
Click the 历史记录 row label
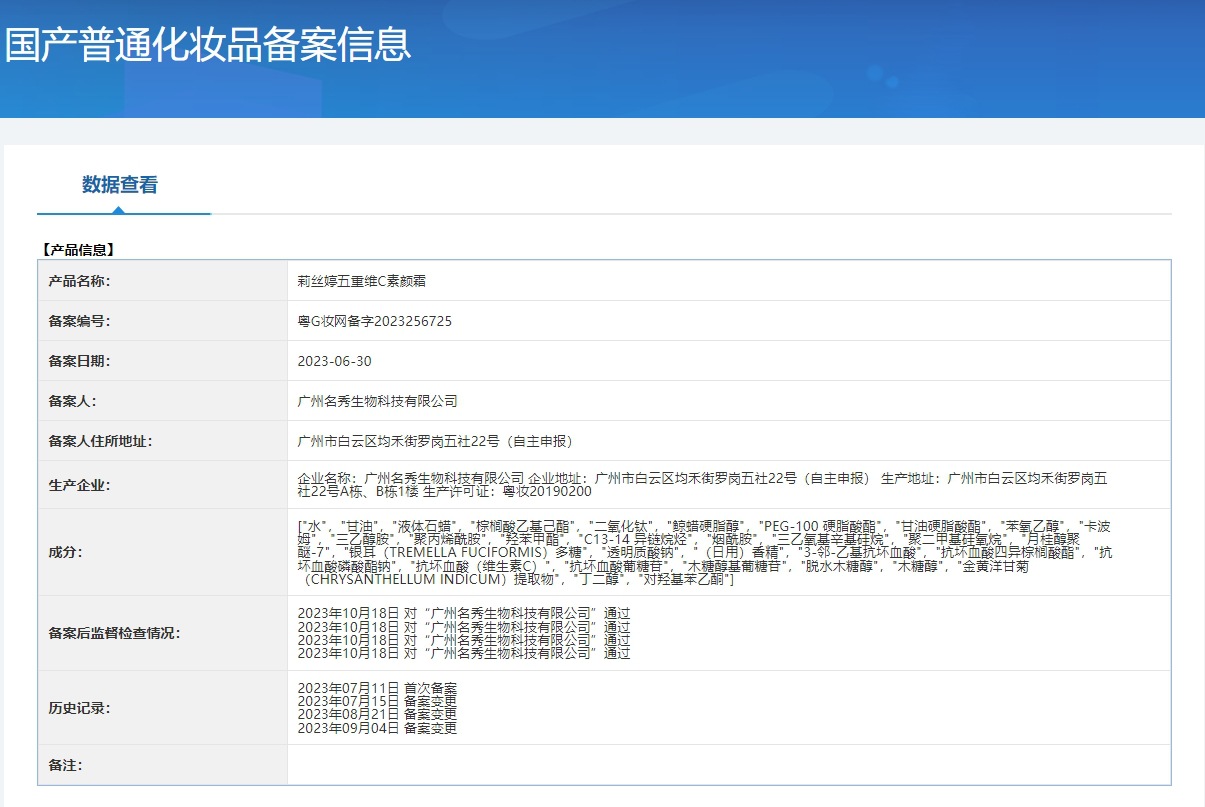click(79, 708)
